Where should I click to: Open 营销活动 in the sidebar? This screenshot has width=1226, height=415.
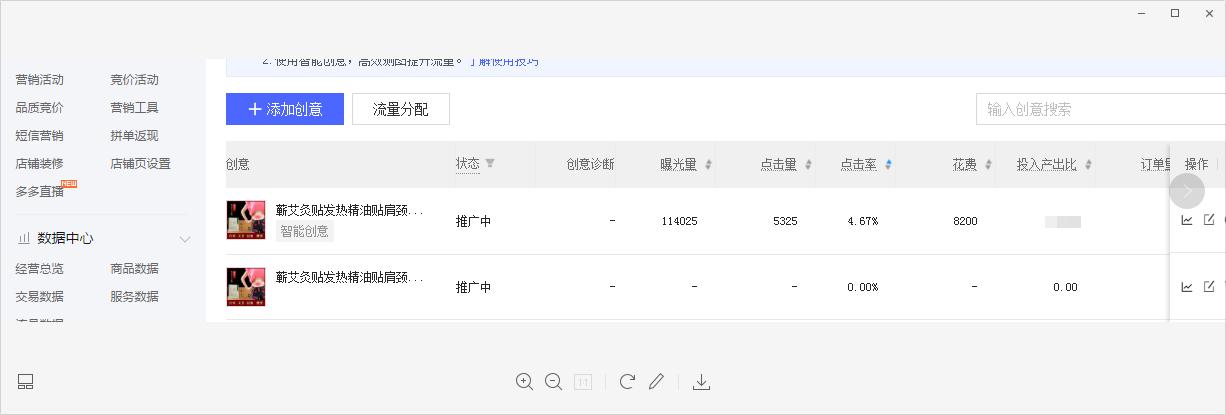click(x=39, y=80)
